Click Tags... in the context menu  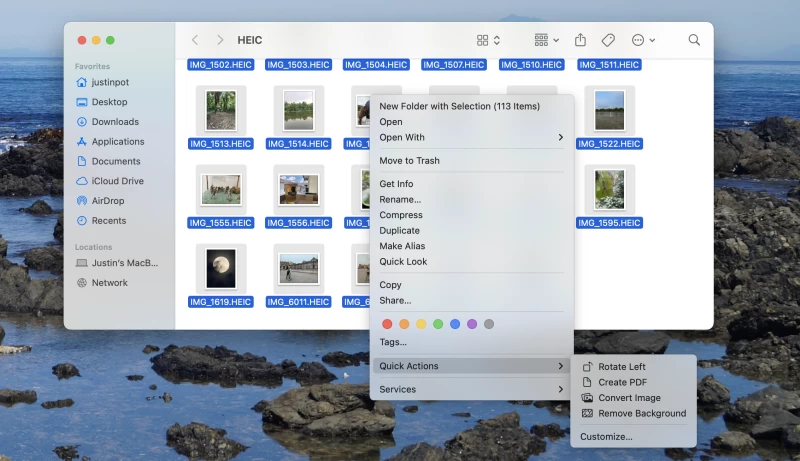(393, 342)
